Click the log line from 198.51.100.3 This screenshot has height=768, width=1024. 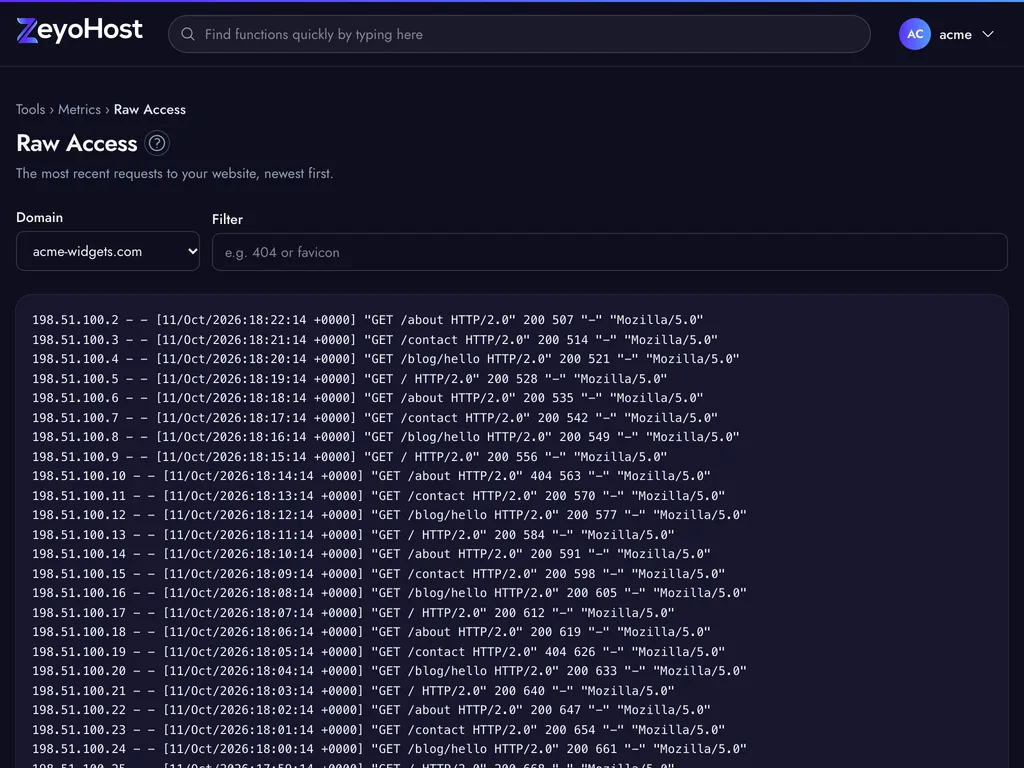point(375,340)
